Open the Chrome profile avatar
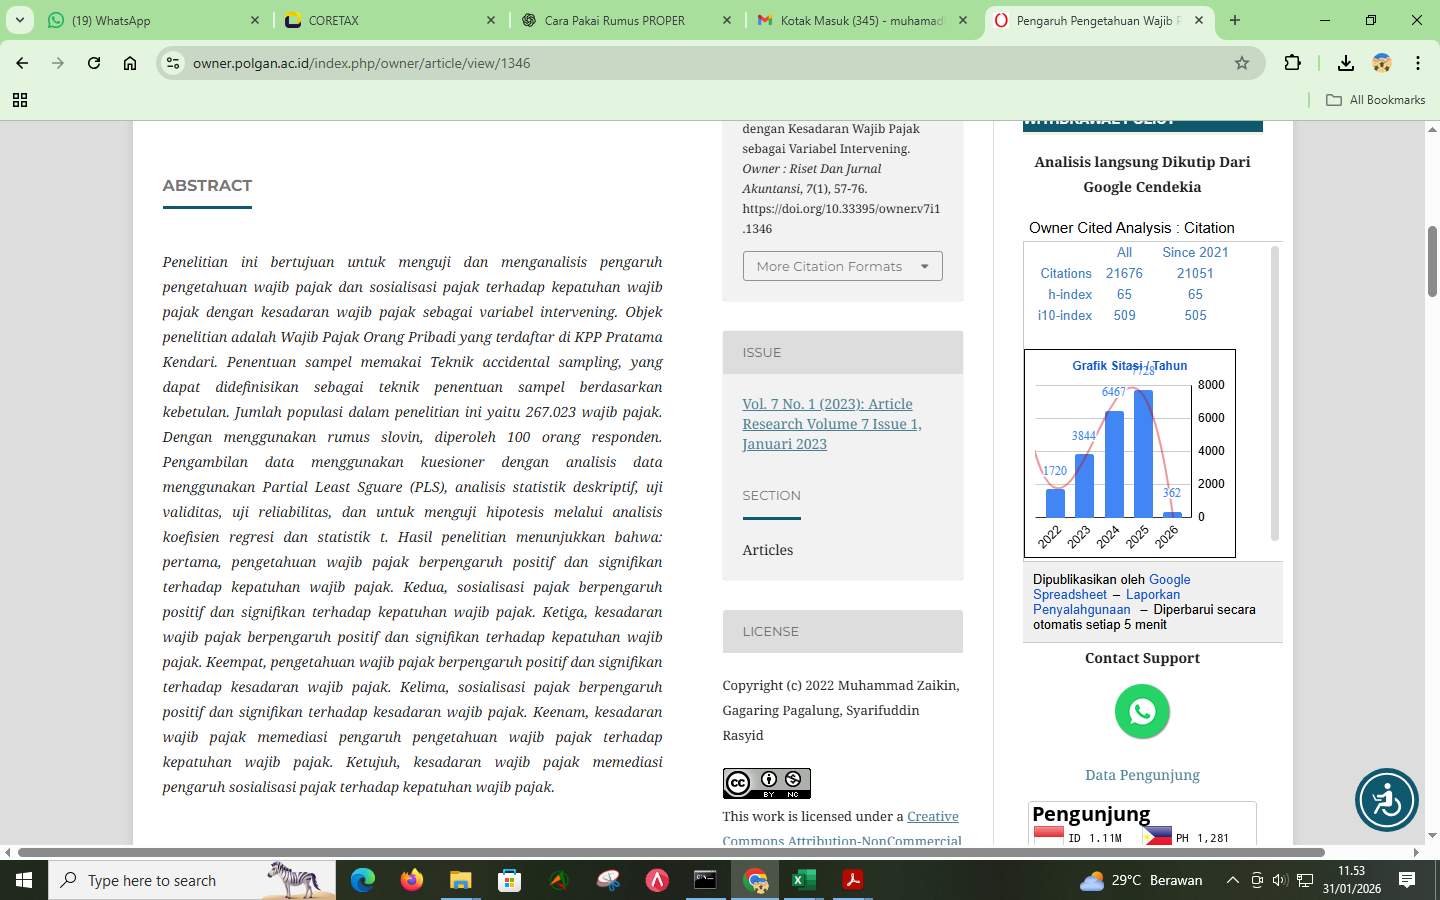This screenshot has height=900, width=1440. point(1382,62)
